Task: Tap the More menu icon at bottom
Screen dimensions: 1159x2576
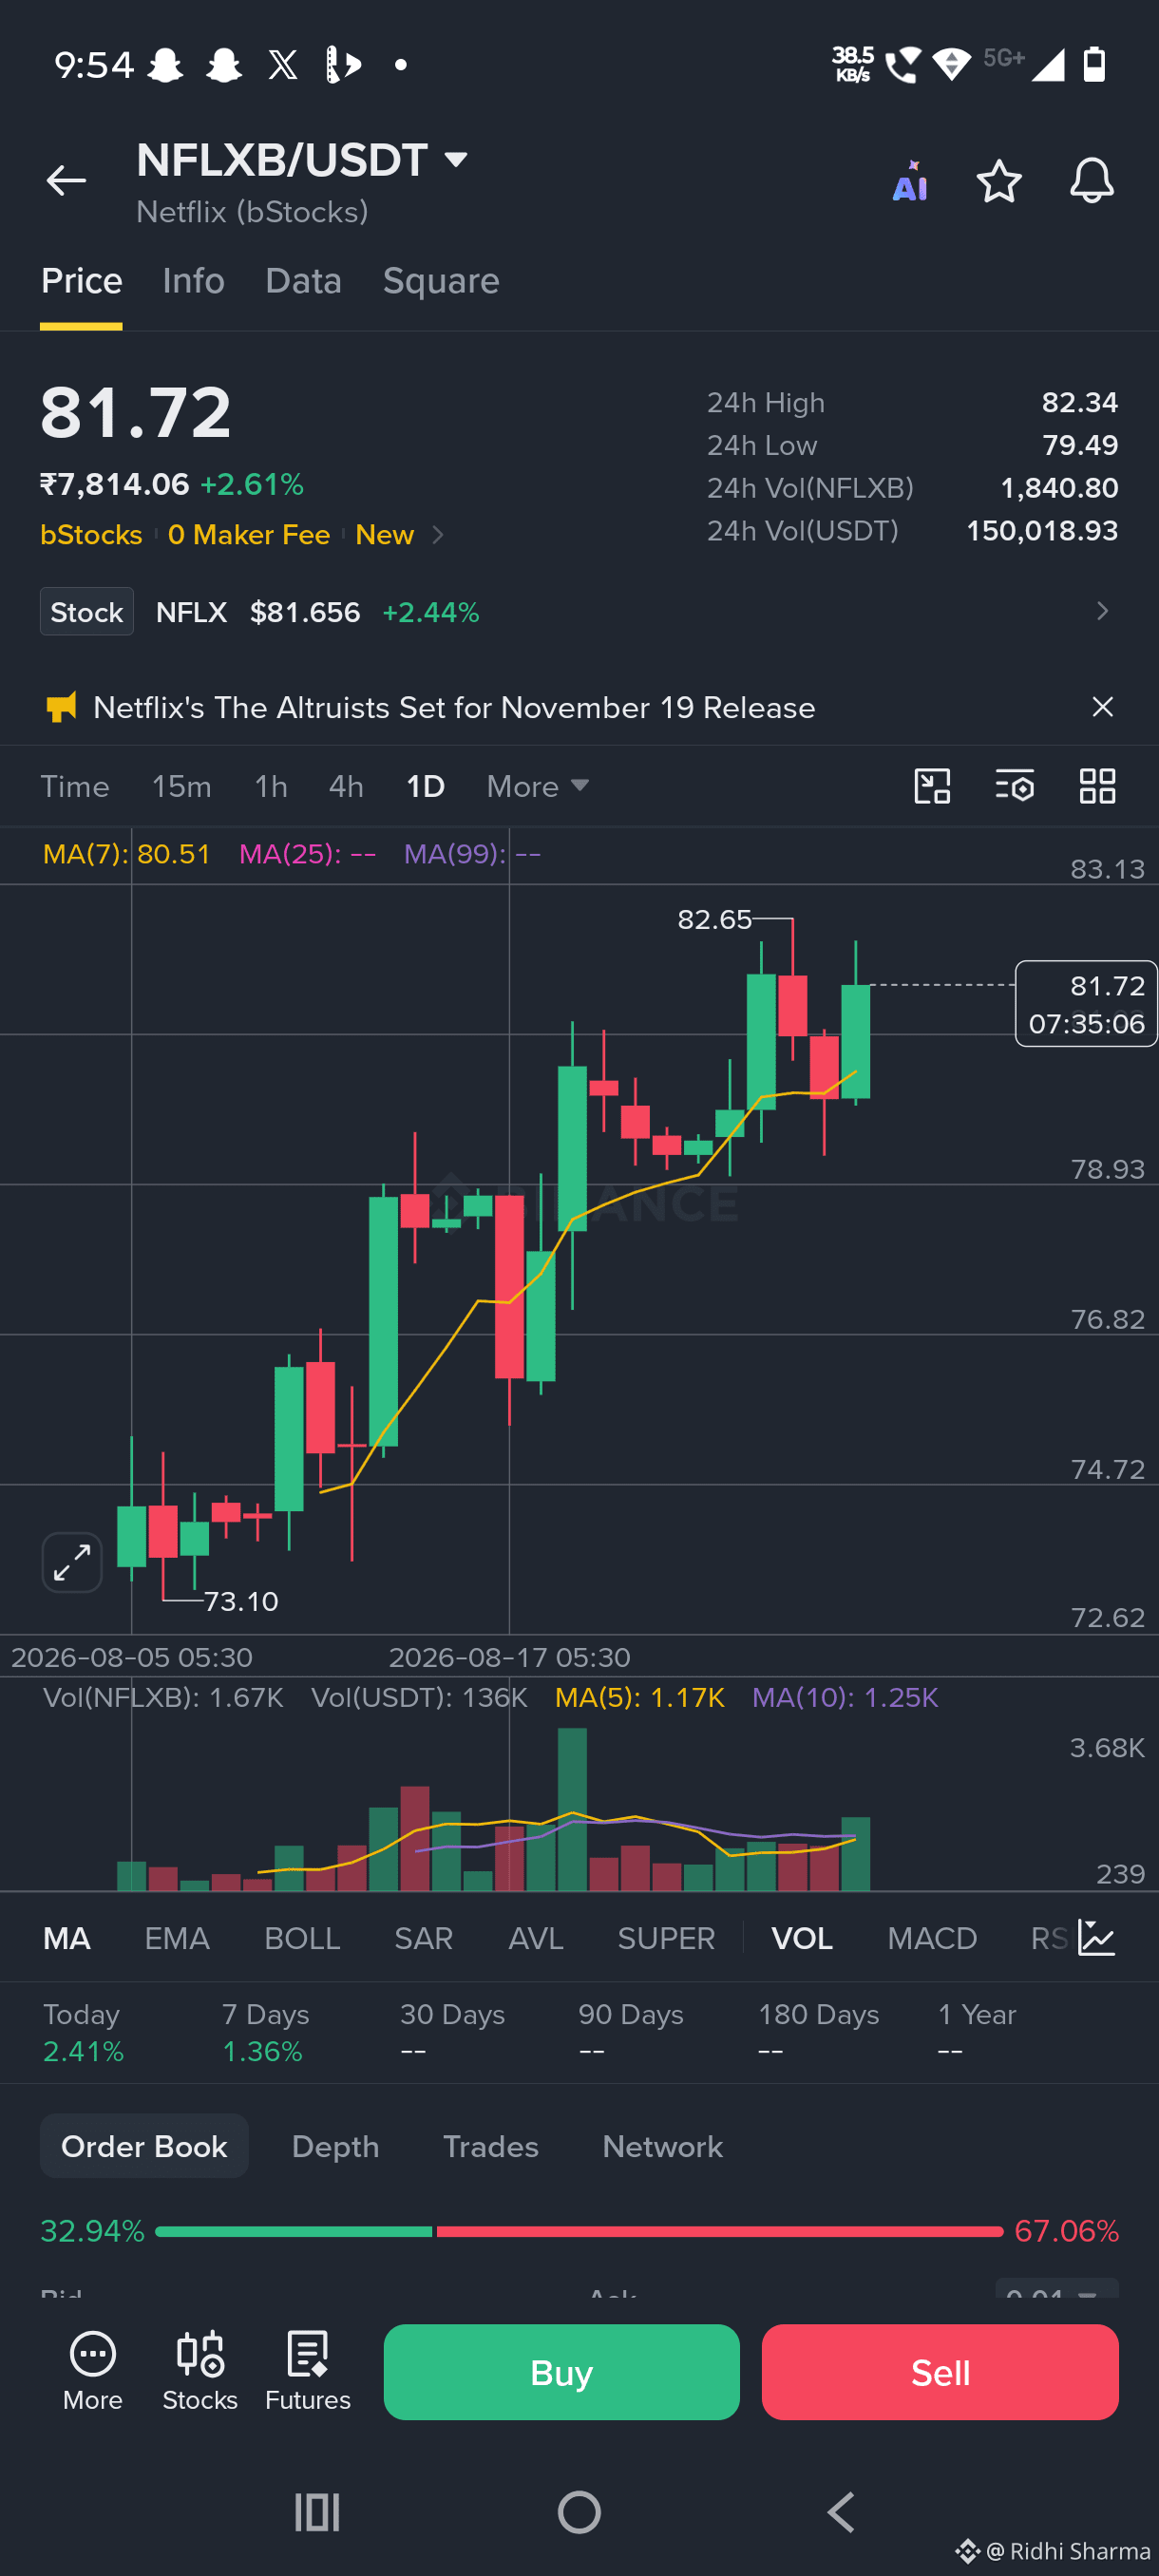Action: (93, 2372)
